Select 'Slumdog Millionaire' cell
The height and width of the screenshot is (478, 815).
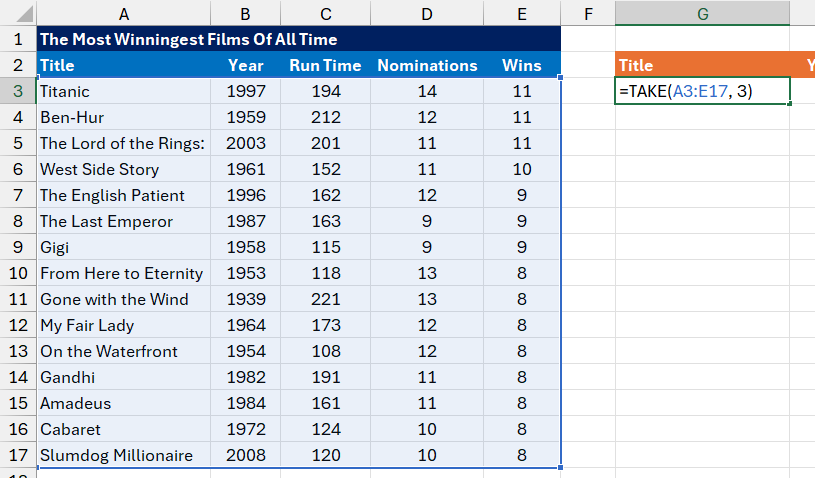pos(124,455)
